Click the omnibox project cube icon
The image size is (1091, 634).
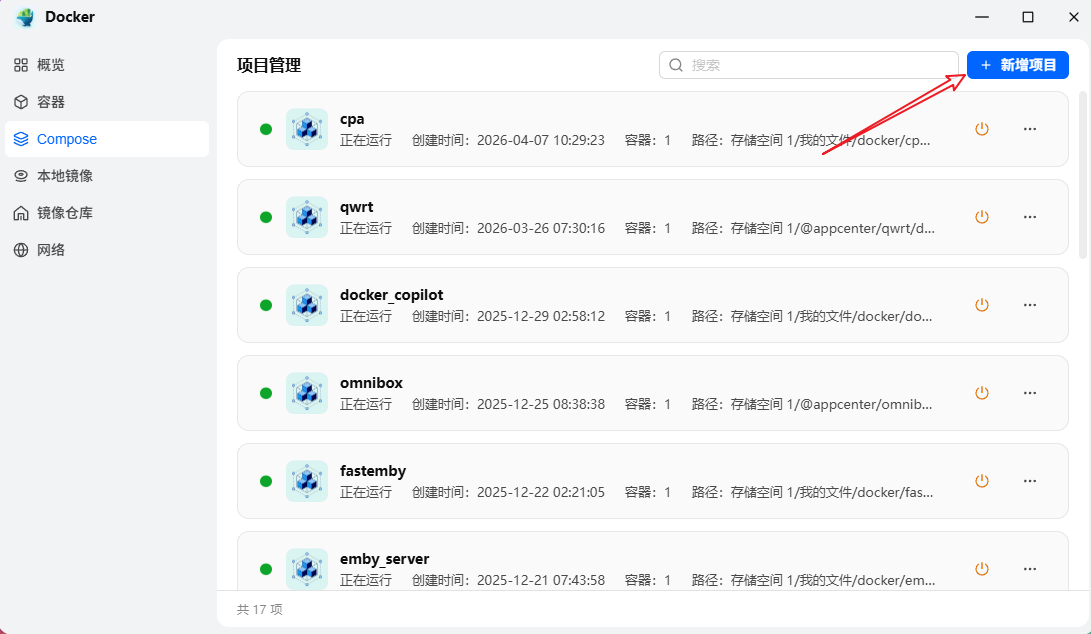point(307,393)
